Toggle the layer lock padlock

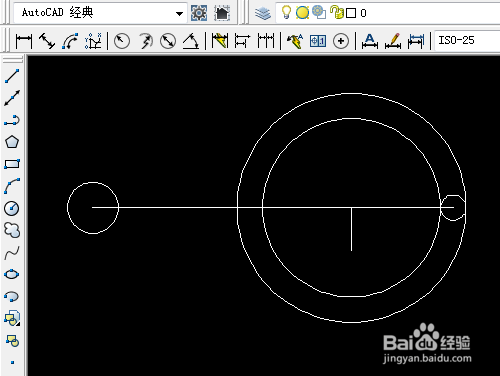337,13
